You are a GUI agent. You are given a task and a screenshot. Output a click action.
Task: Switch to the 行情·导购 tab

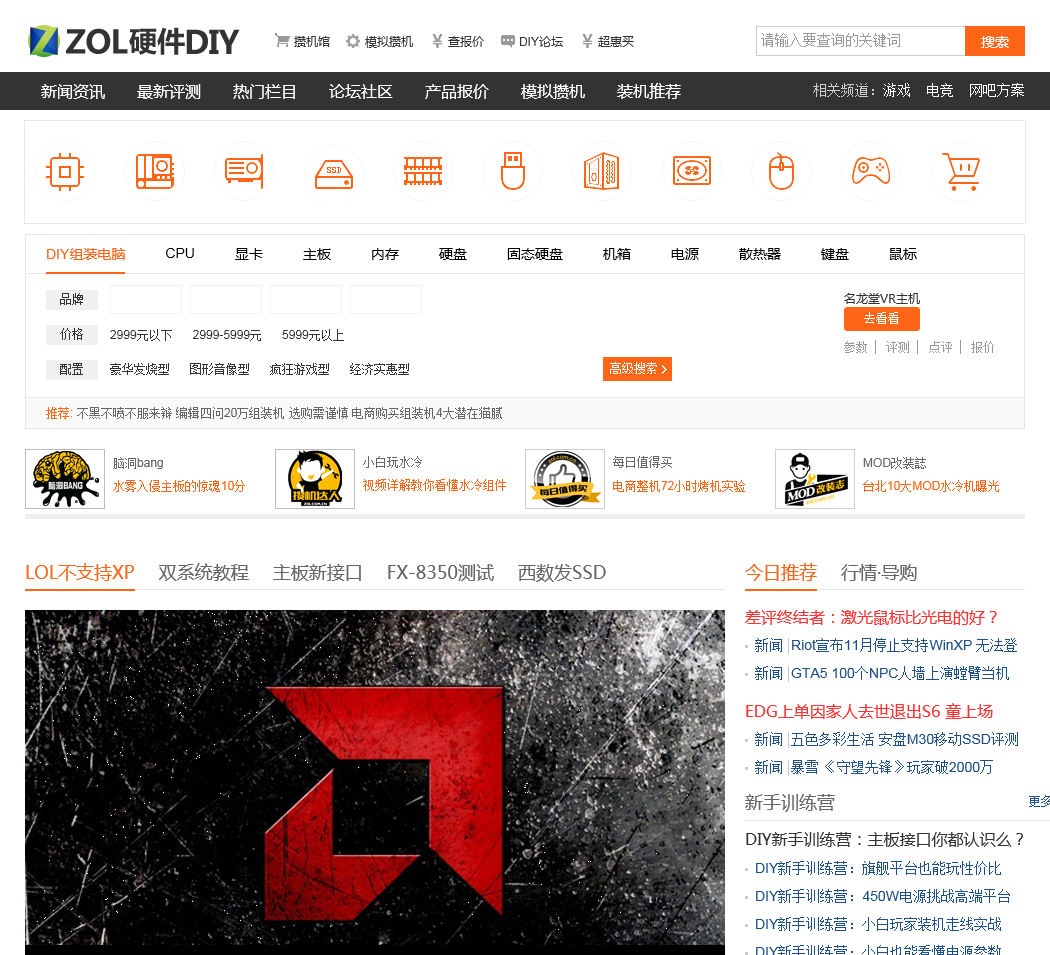[879, 573]
